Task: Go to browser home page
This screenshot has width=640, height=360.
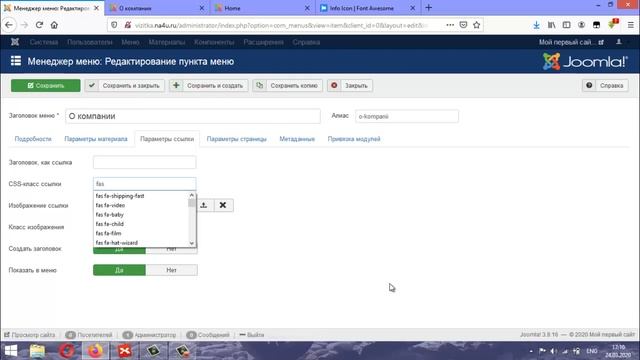Action: coord(54,25)
